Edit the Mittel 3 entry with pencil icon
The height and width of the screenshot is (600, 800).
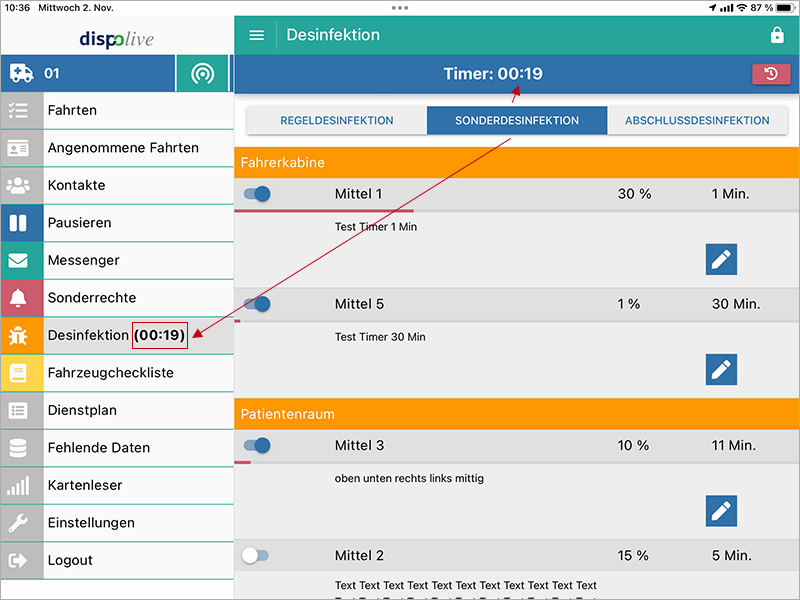click(x=721, y=511)
